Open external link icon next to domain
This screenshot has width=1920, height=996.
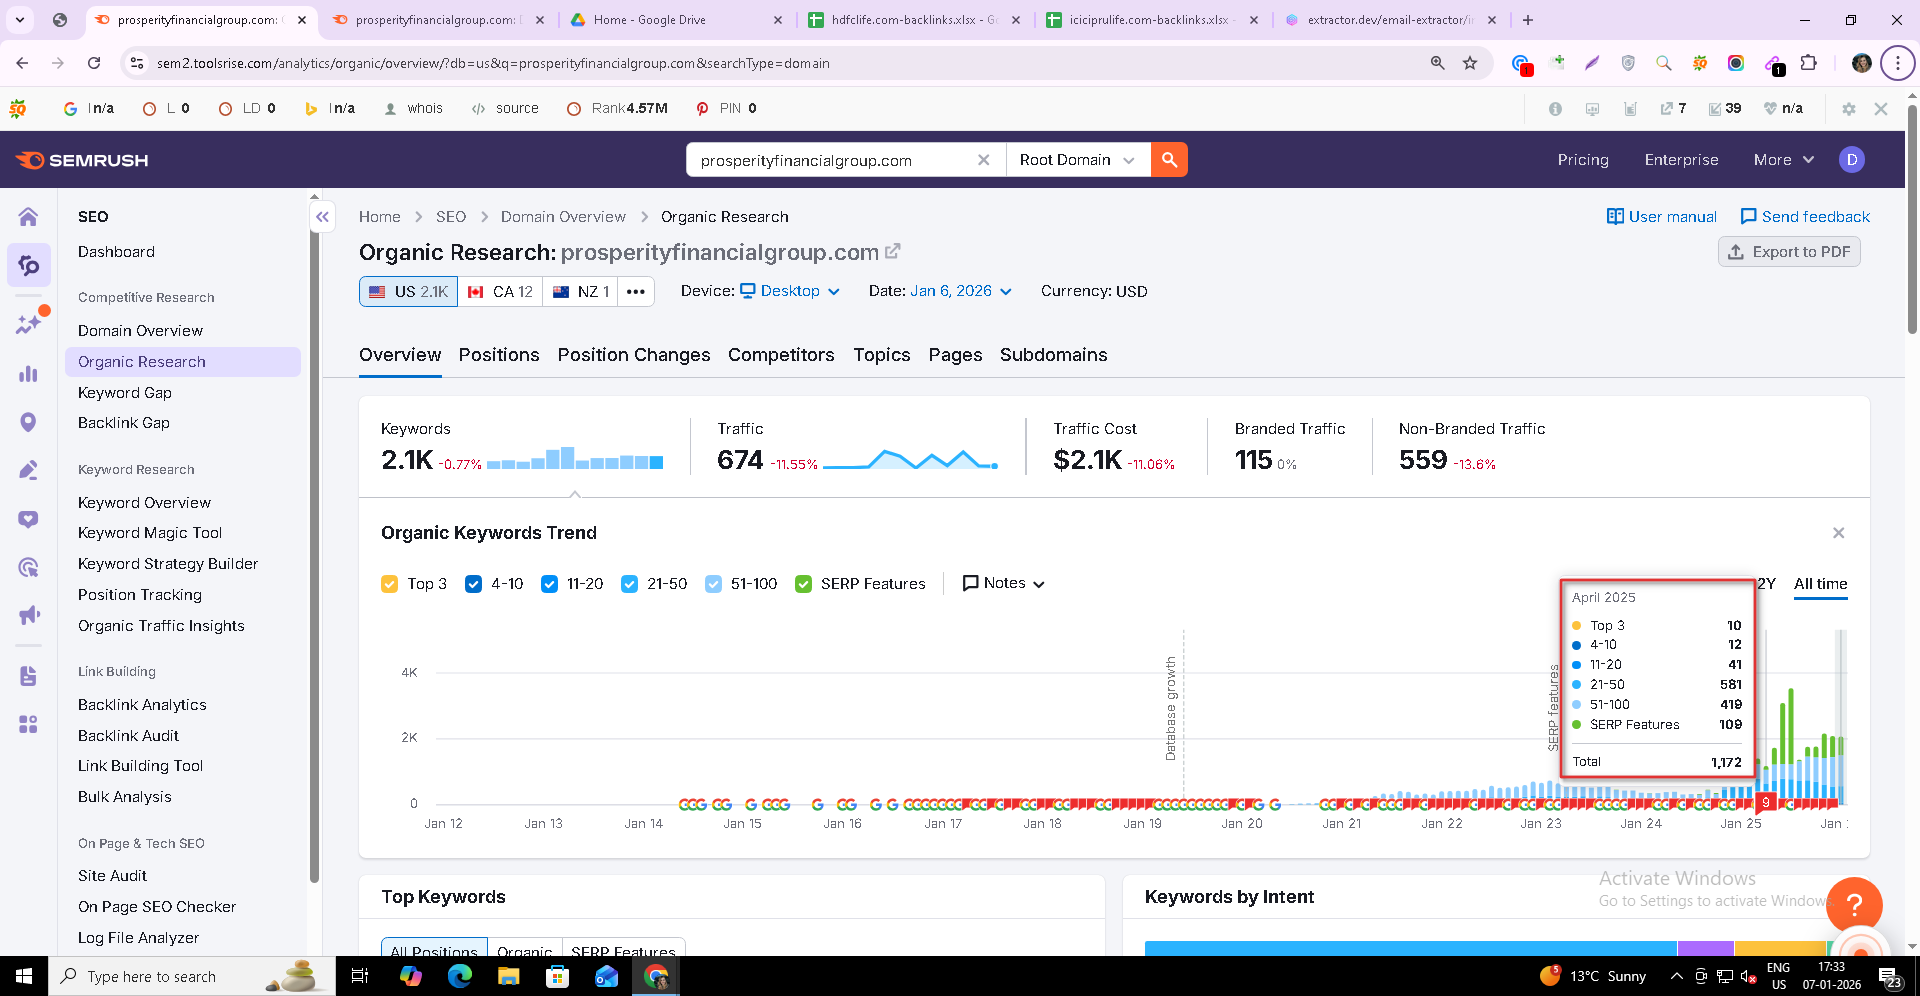[x=893, y=251]
